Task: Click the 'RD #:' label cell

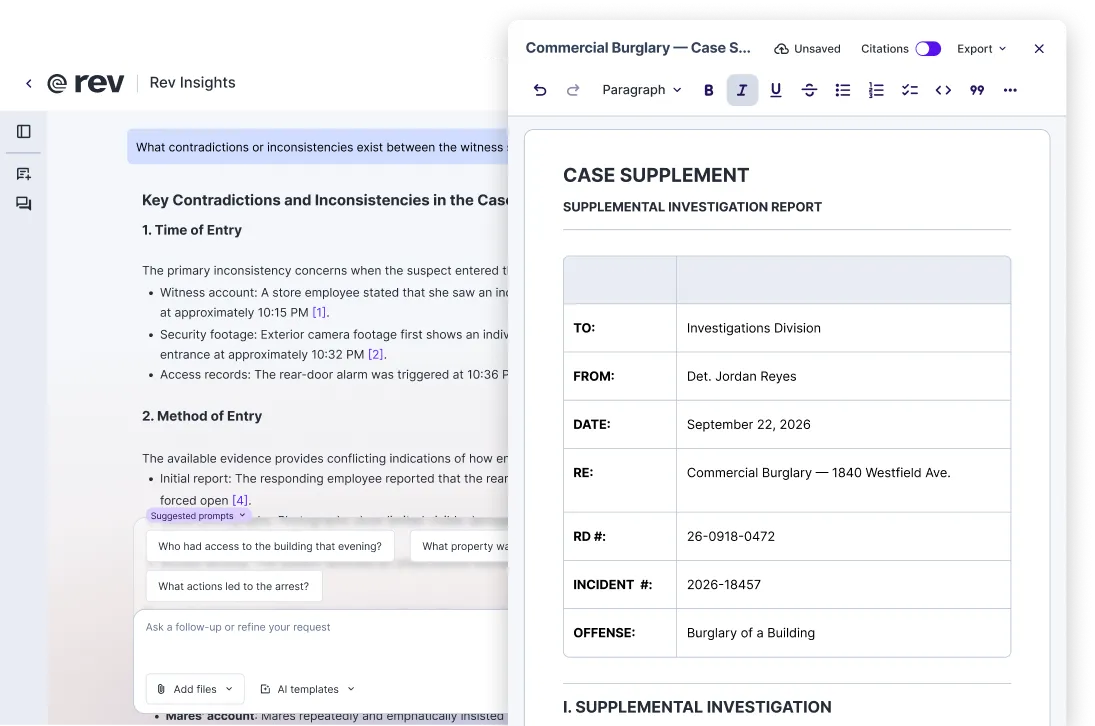Action: (619, 537)
